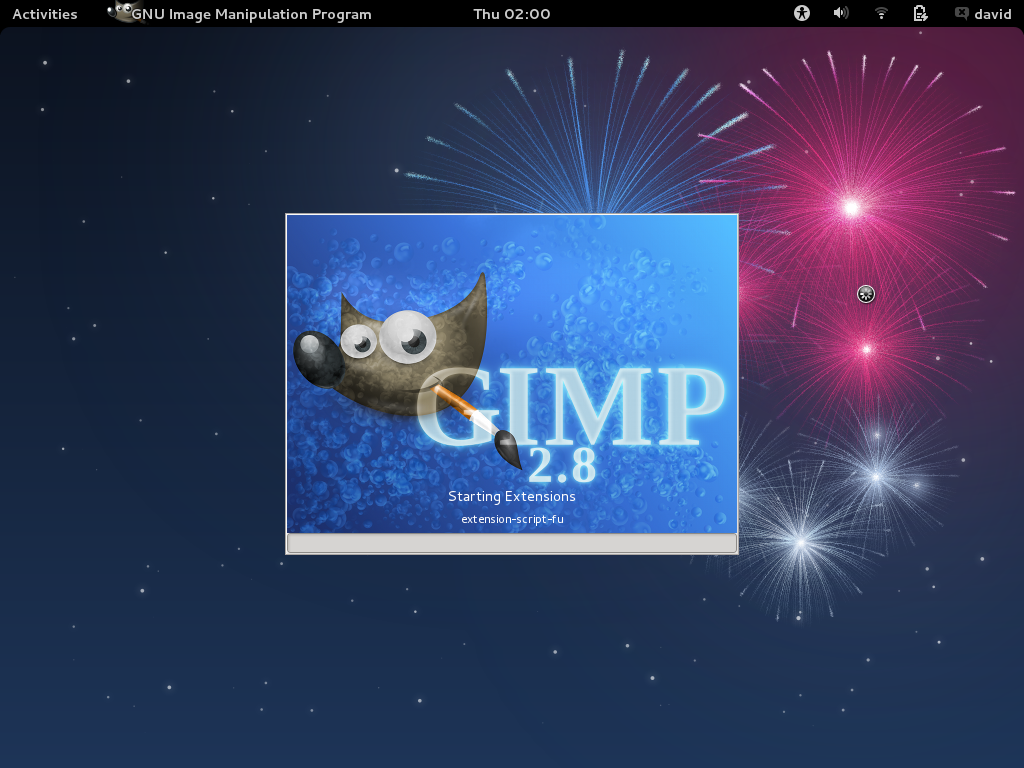Open the Activities overview

44,14
